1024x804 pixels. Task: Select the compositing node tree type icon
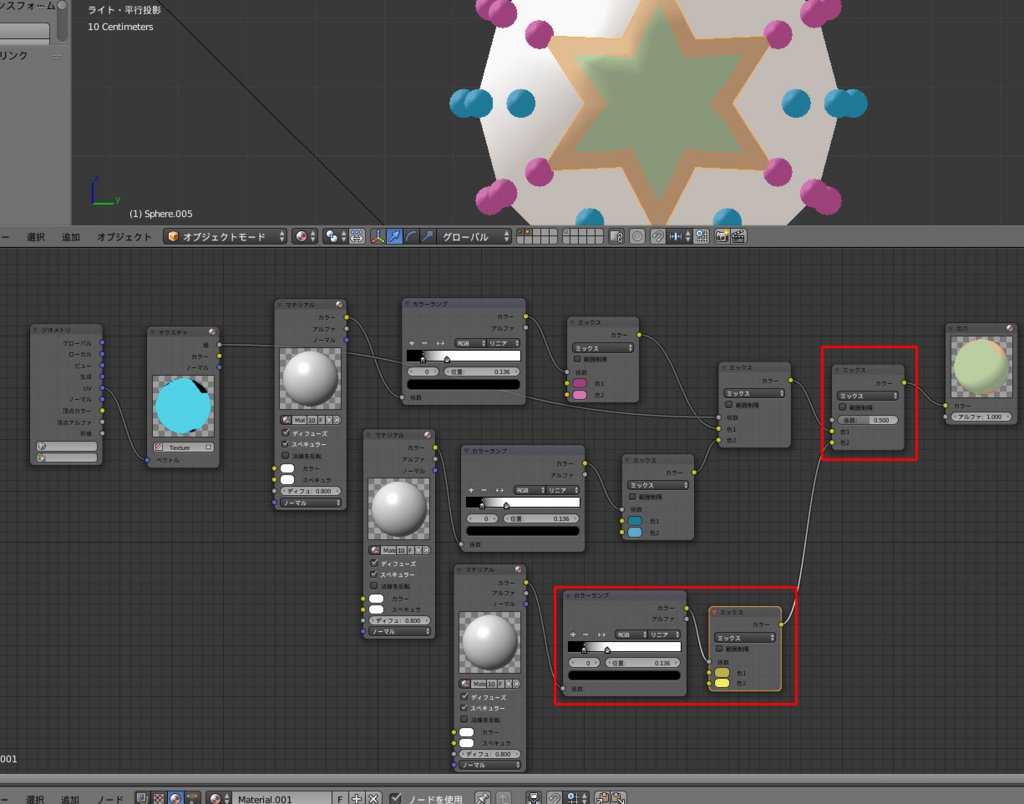[x=142, y=798]
